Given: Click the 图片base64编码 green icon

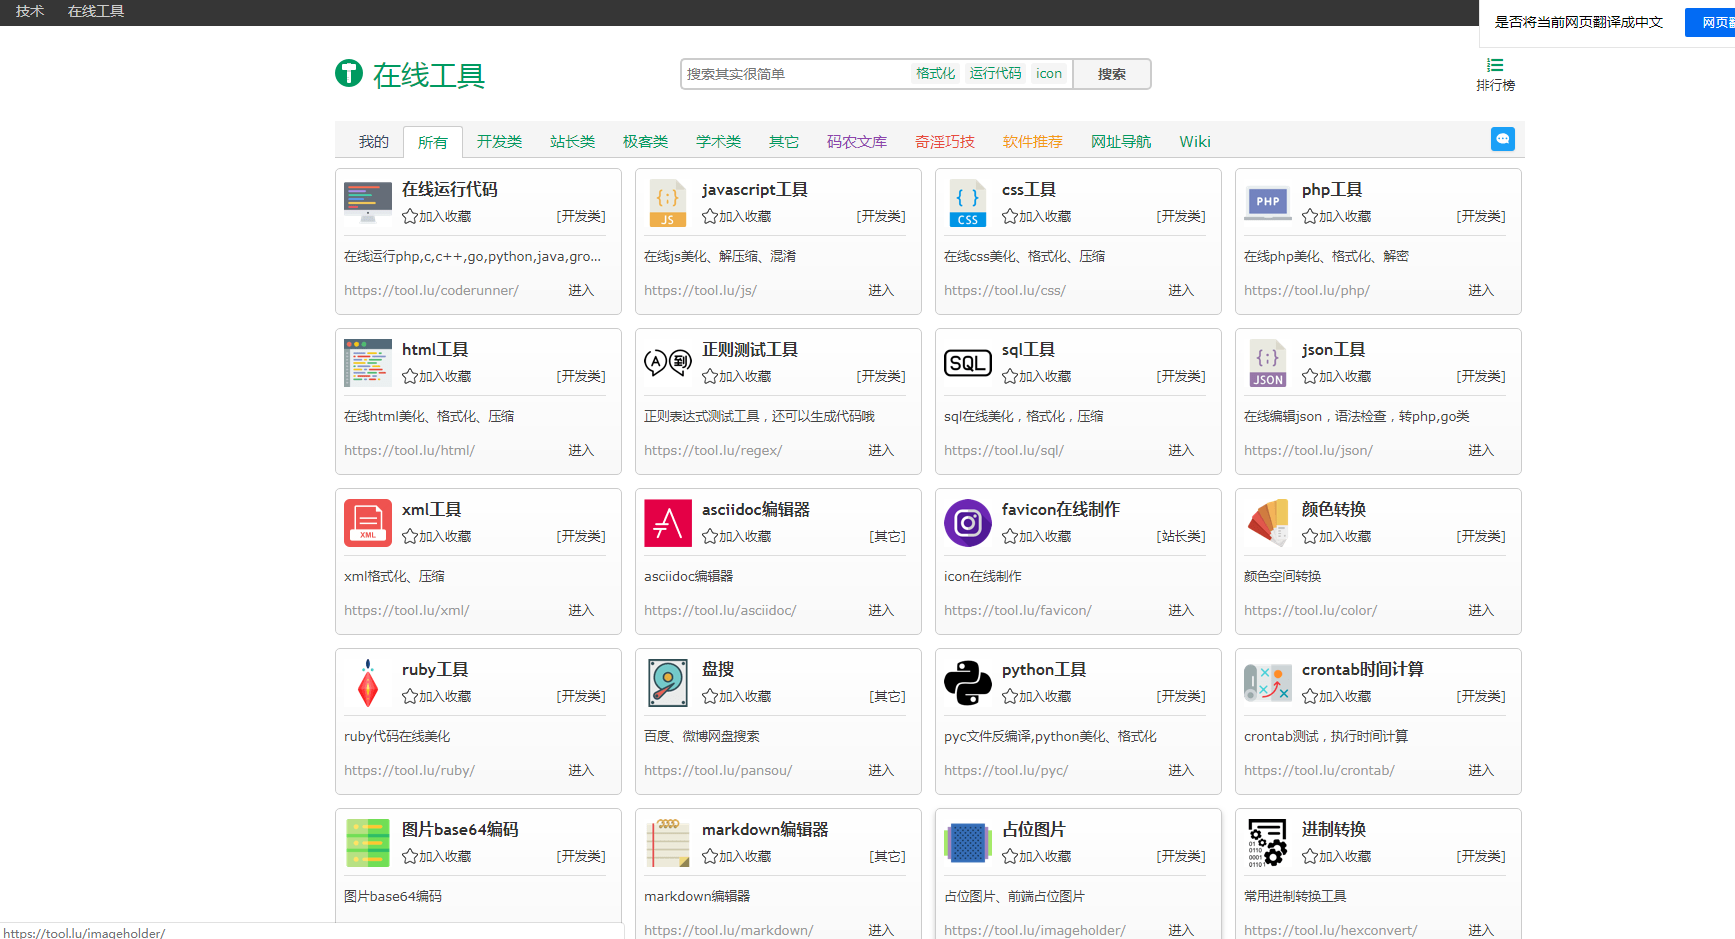Looking at the screenshot, I should point(368,843).
